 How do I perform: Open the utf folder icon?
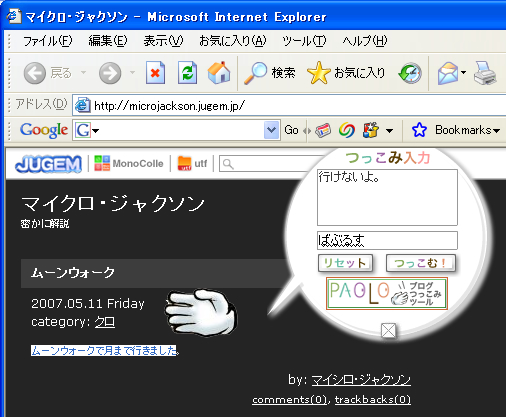pos(184,163)
